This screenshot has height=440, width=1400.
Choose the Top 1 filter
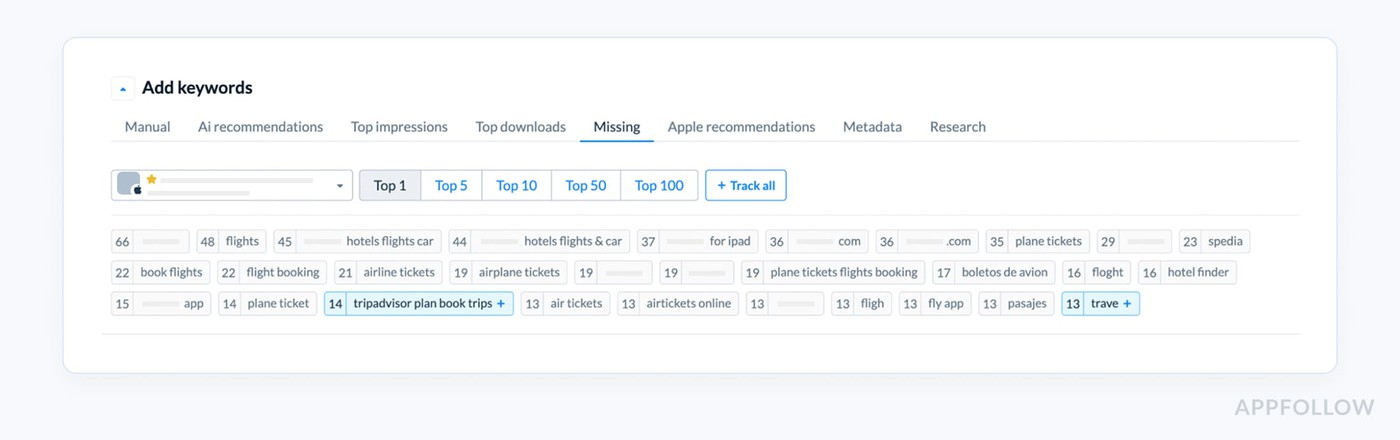[x=390, y=185]
